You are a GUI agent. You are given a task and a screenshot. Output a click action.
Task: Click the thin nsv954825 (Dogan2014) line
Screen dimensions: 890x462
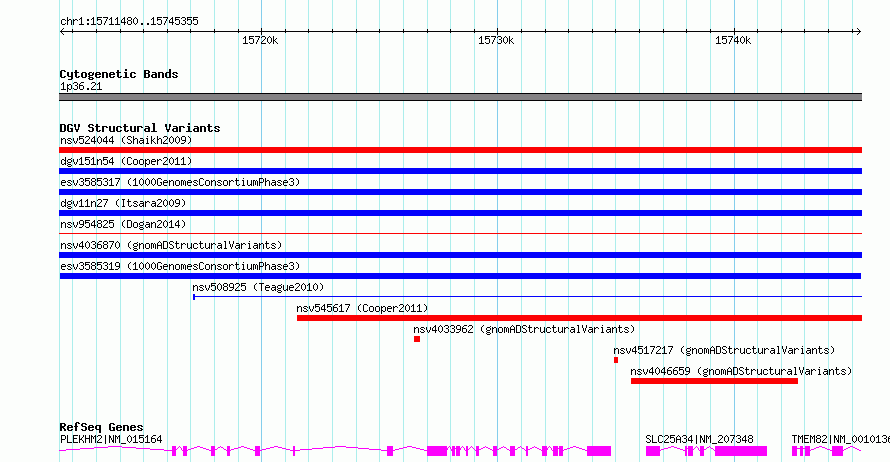pyautogui.click(x=460, y=233)
